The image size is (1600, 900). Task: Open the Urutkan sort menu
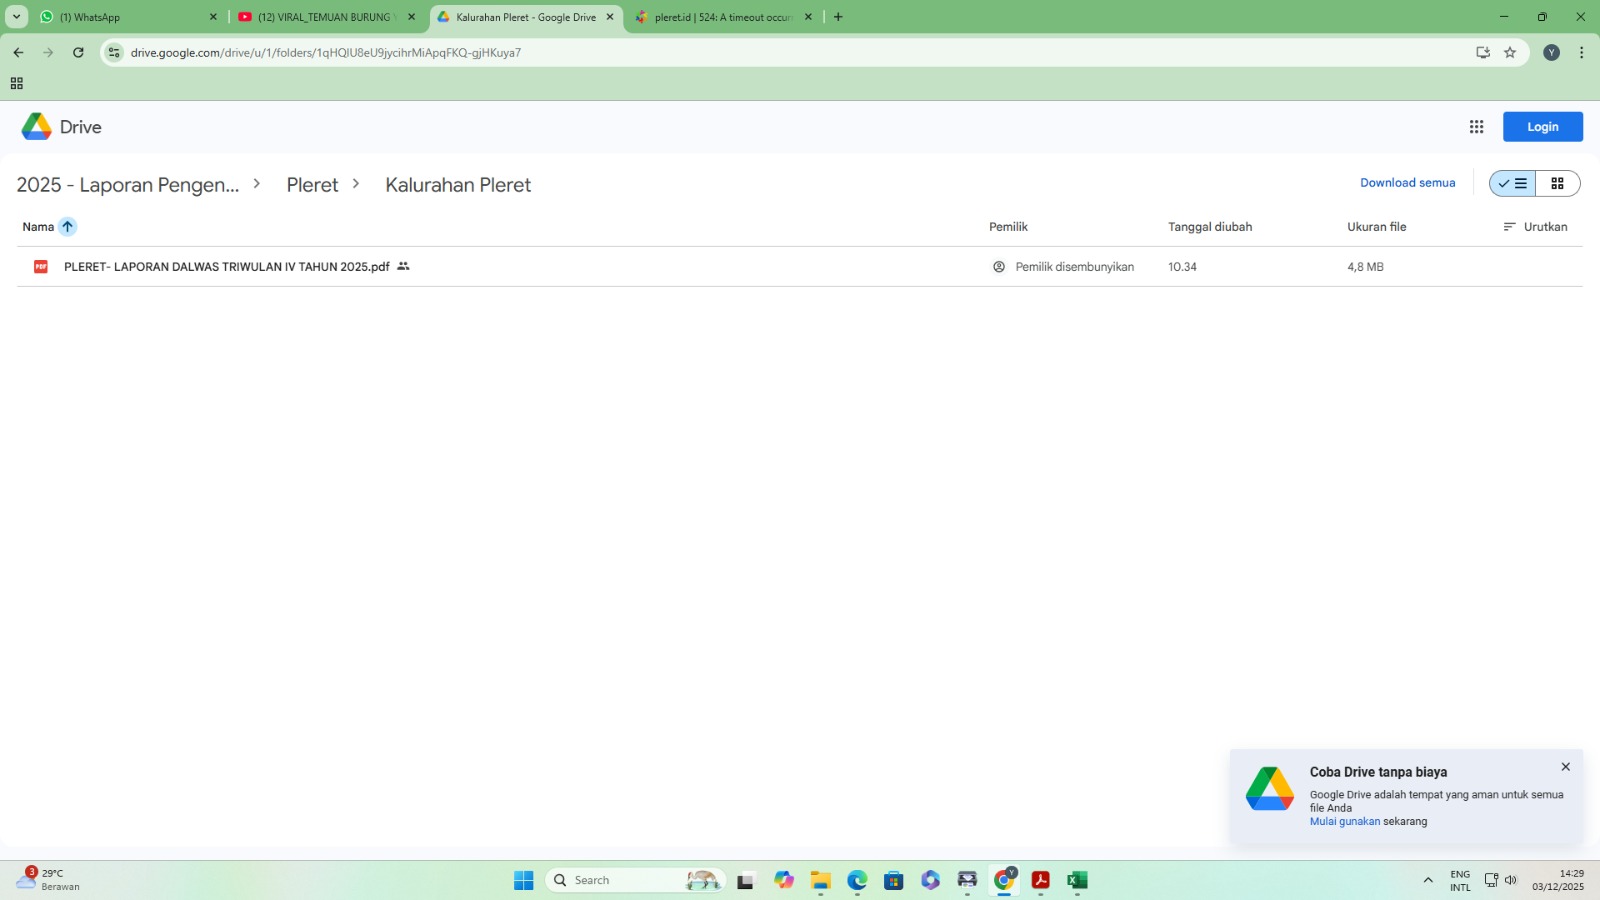pyautogui.click(x=1535, y=227)
